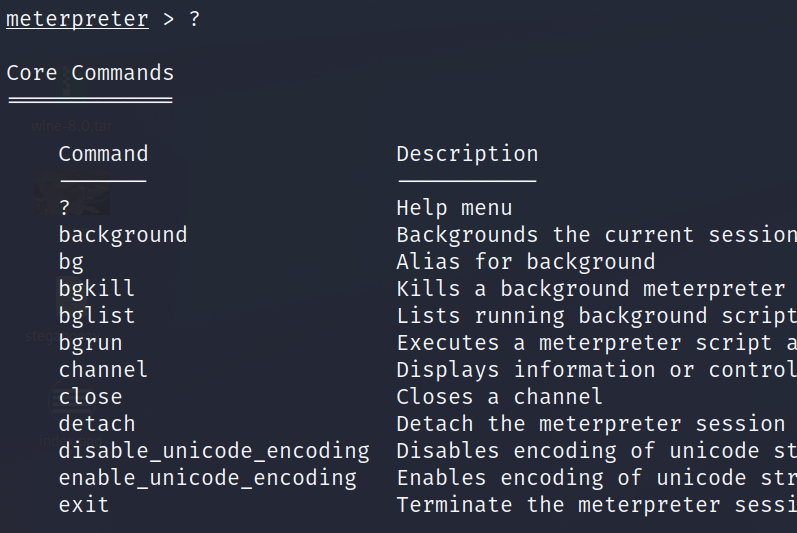Select the bglist command entry
The image size is (797, 533).
(97, 316)
